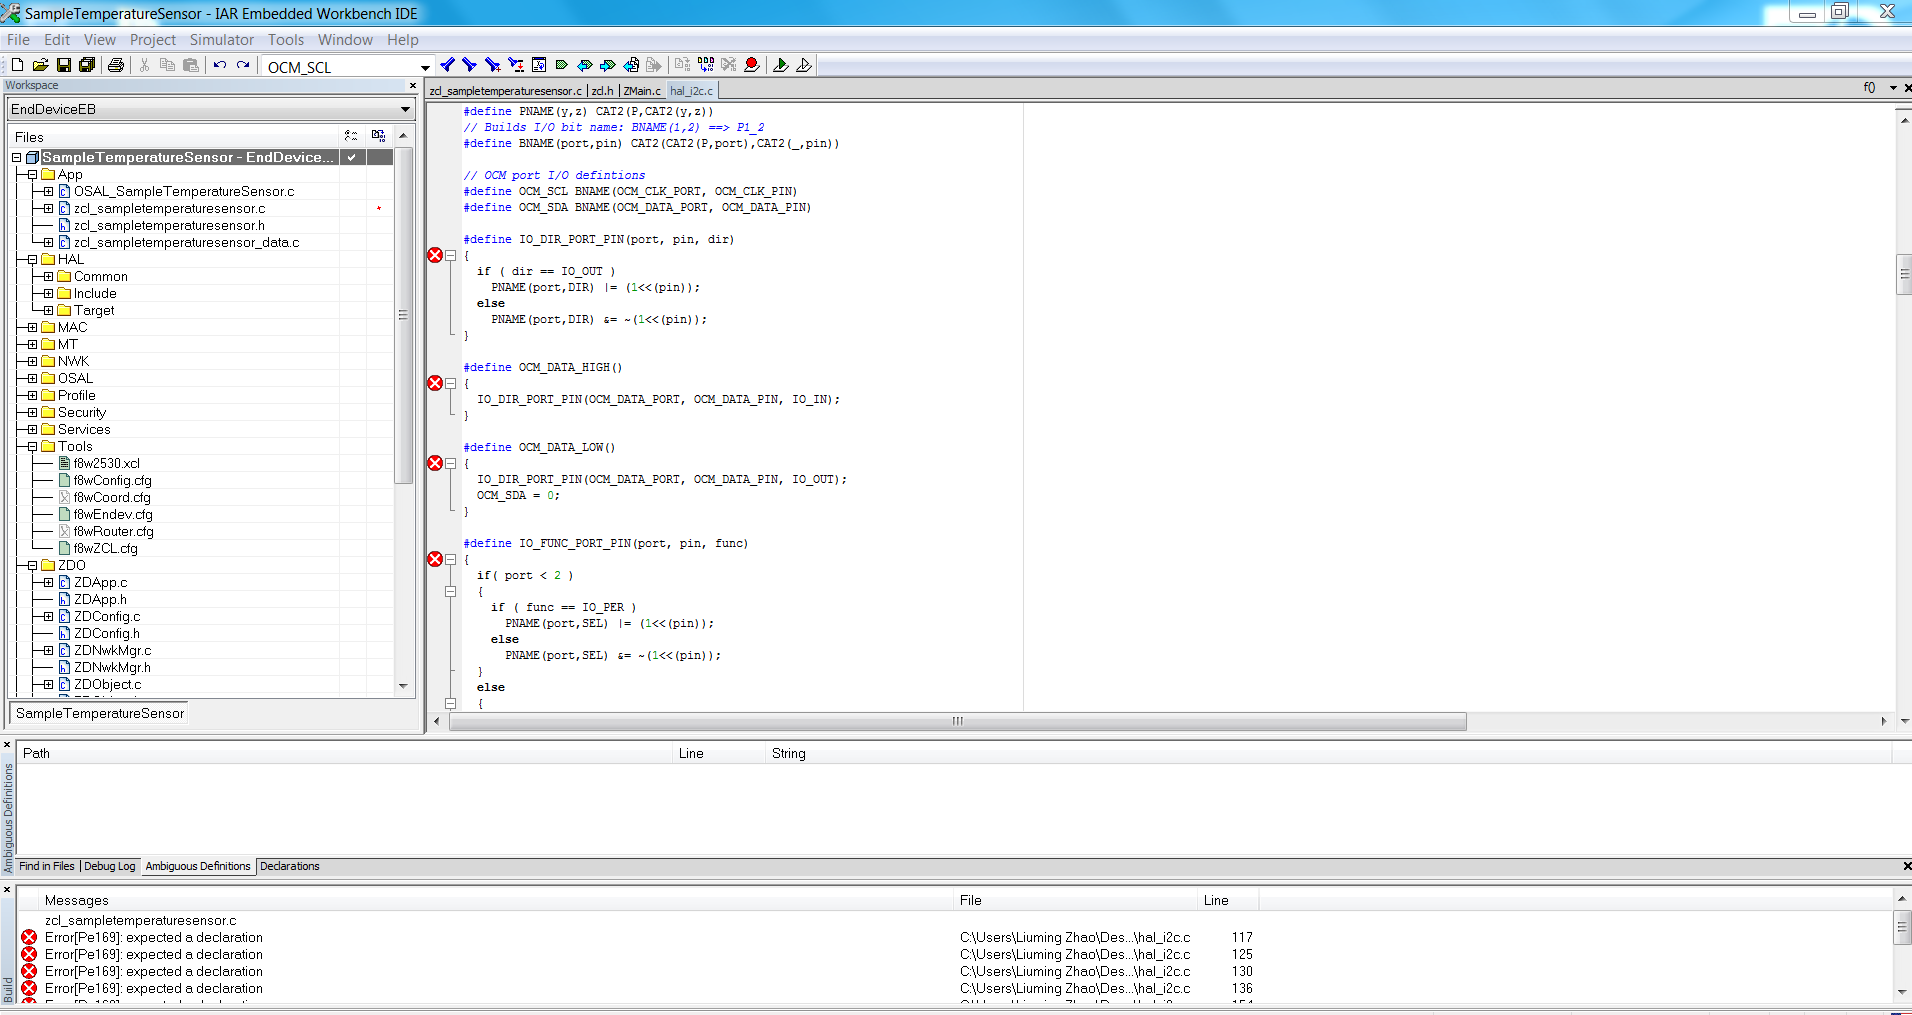
Task: Open the File menu
Action: 18,40
